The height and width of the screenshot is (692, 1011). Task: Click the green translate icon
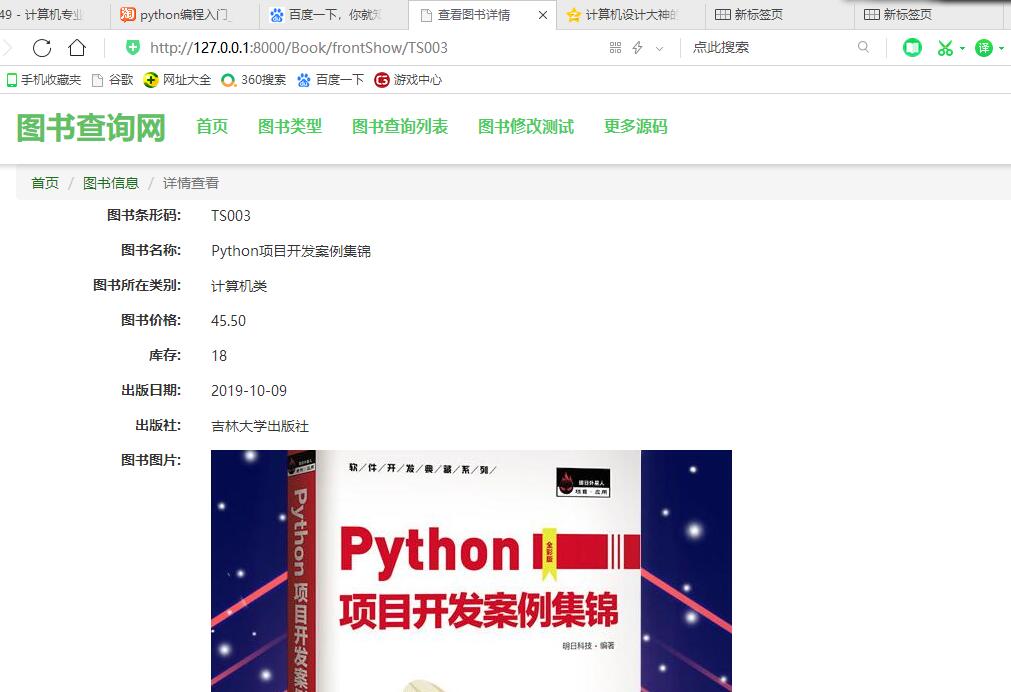(x=984, y=48)
